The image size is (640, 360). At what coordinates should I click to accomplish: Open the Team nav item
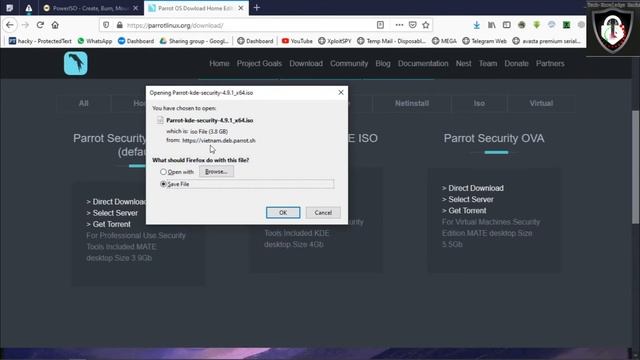tap(488, 64)
